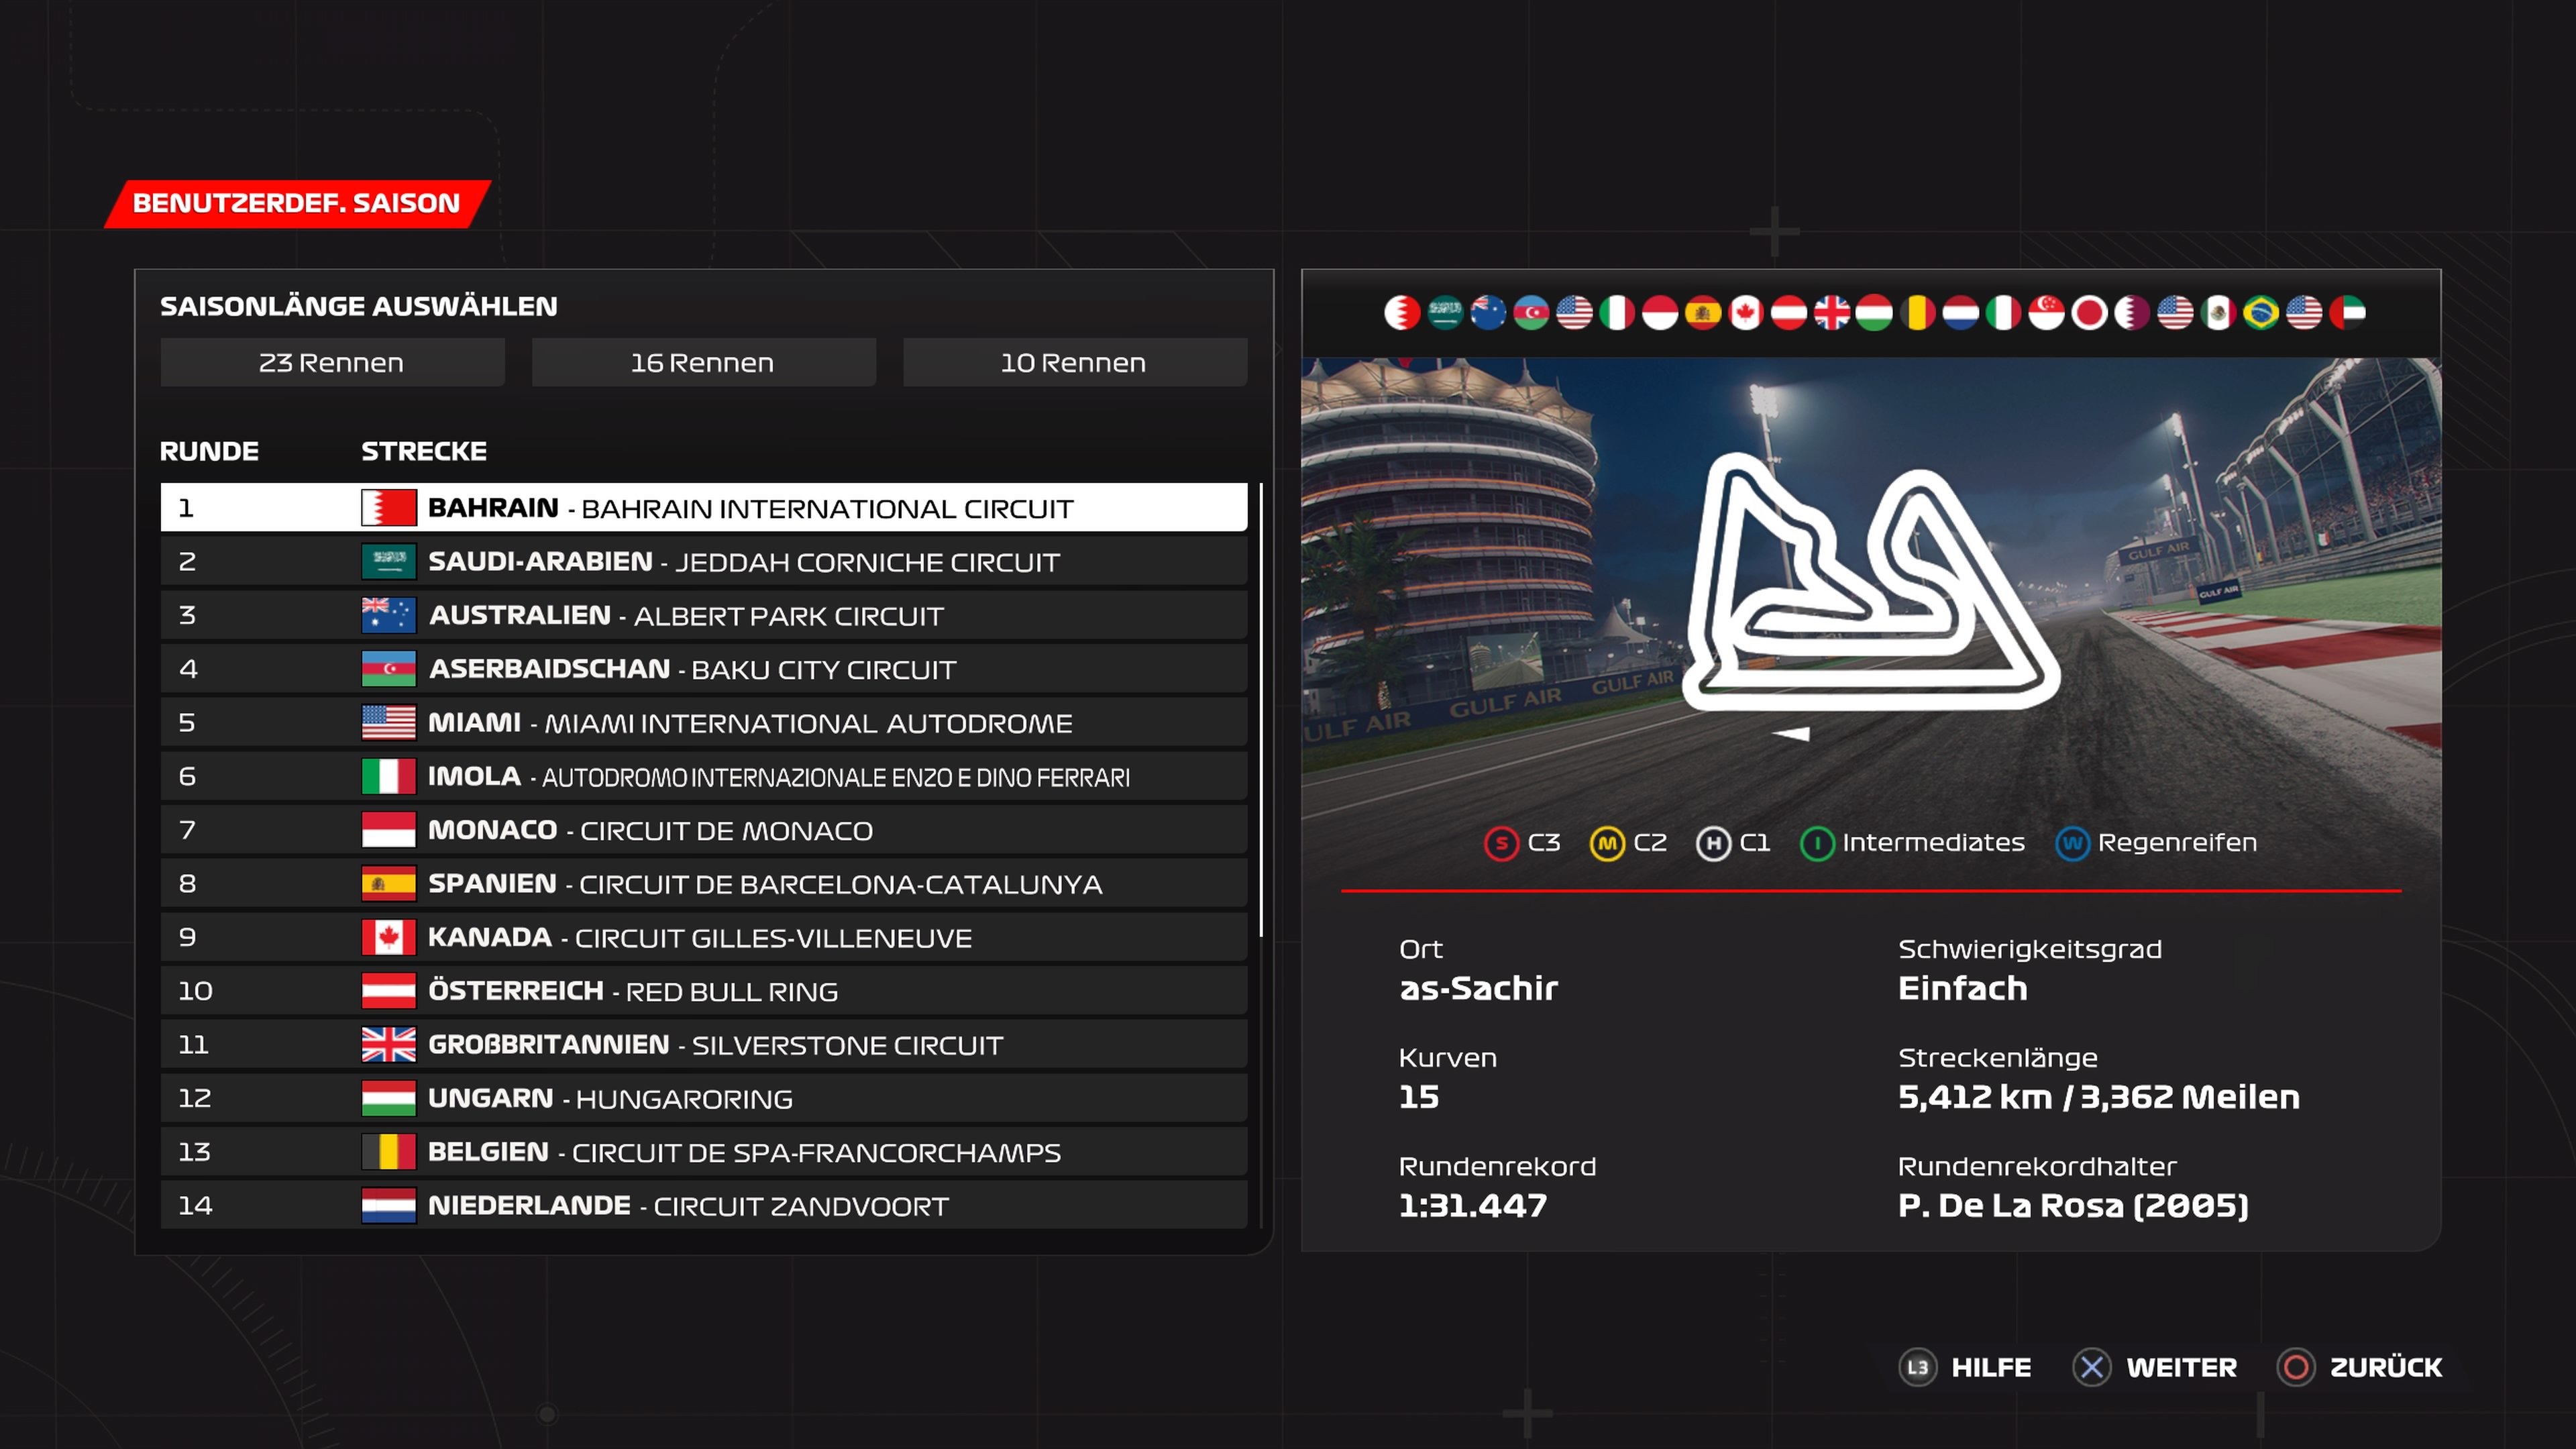Click the WEITER continue button

point(2155,1367)
